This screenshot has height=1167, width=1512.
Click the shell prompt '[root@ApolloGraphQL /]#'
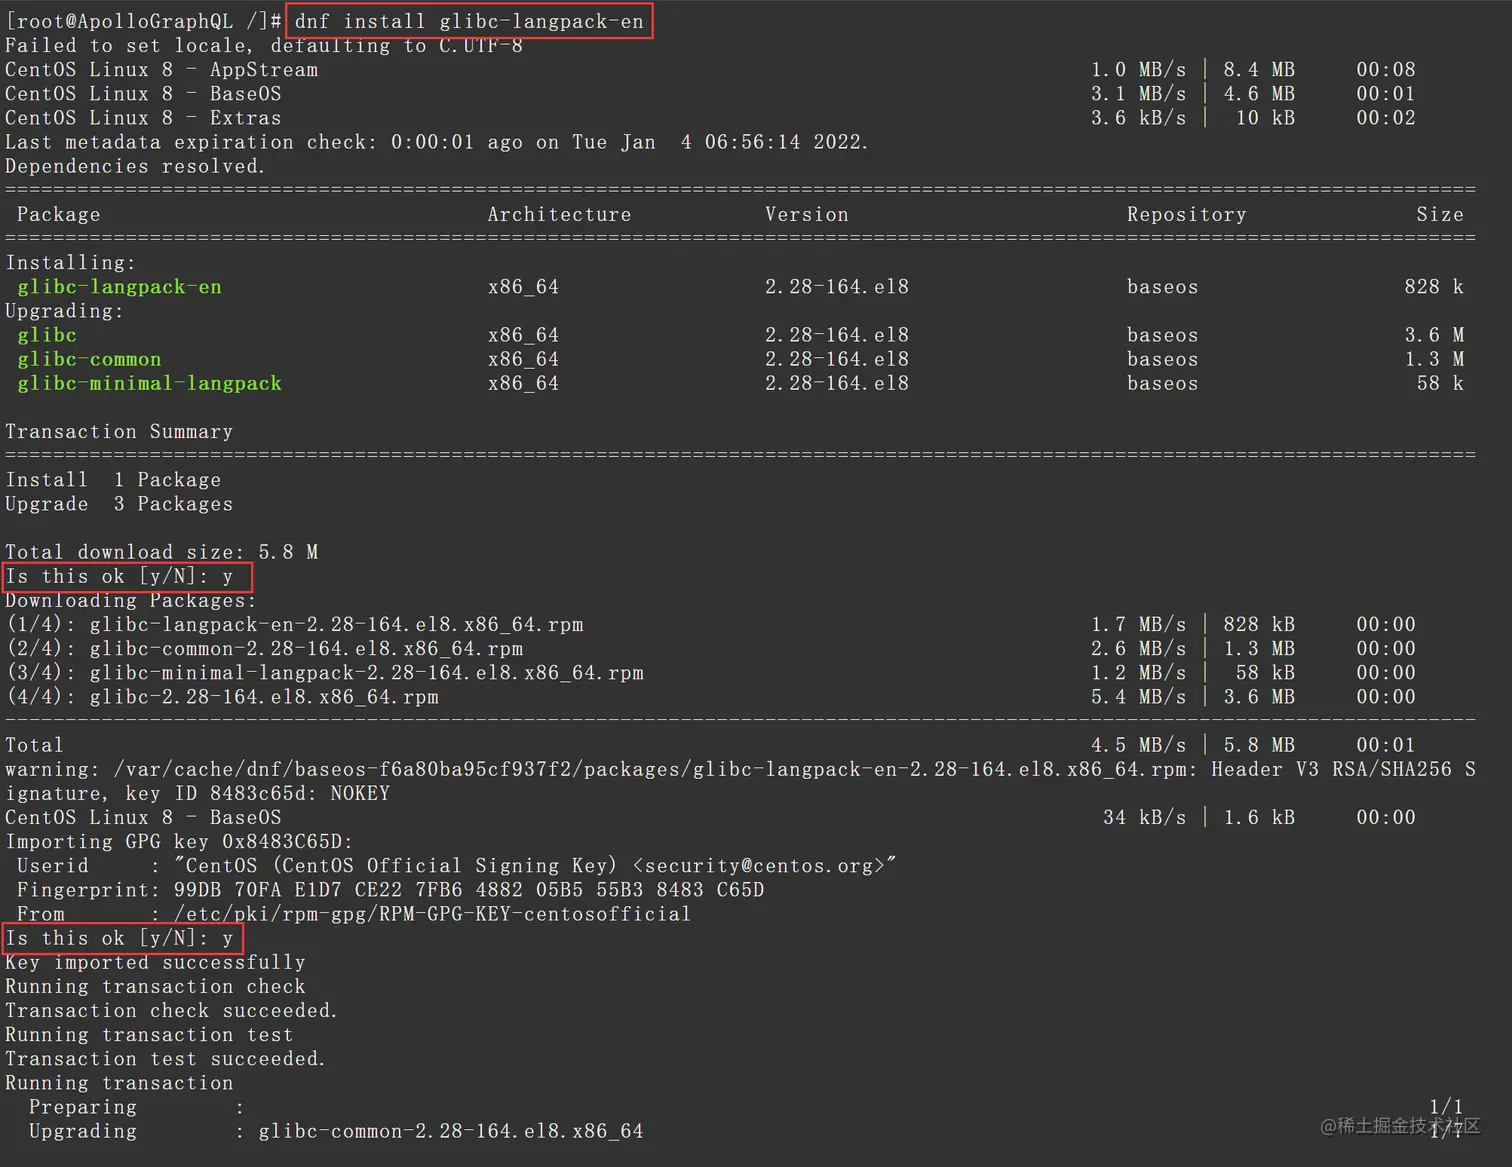[144, 21]
